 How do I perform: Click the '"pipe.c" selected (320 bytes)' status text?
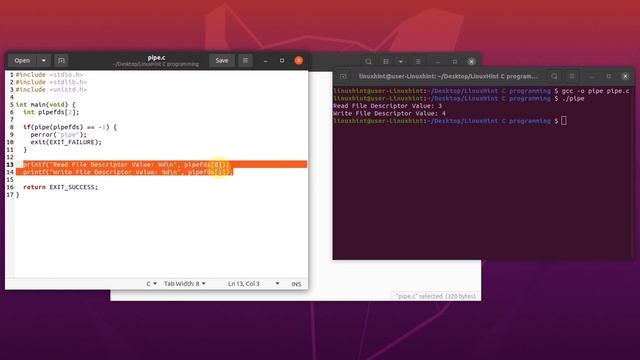click(x=436, y=296)
